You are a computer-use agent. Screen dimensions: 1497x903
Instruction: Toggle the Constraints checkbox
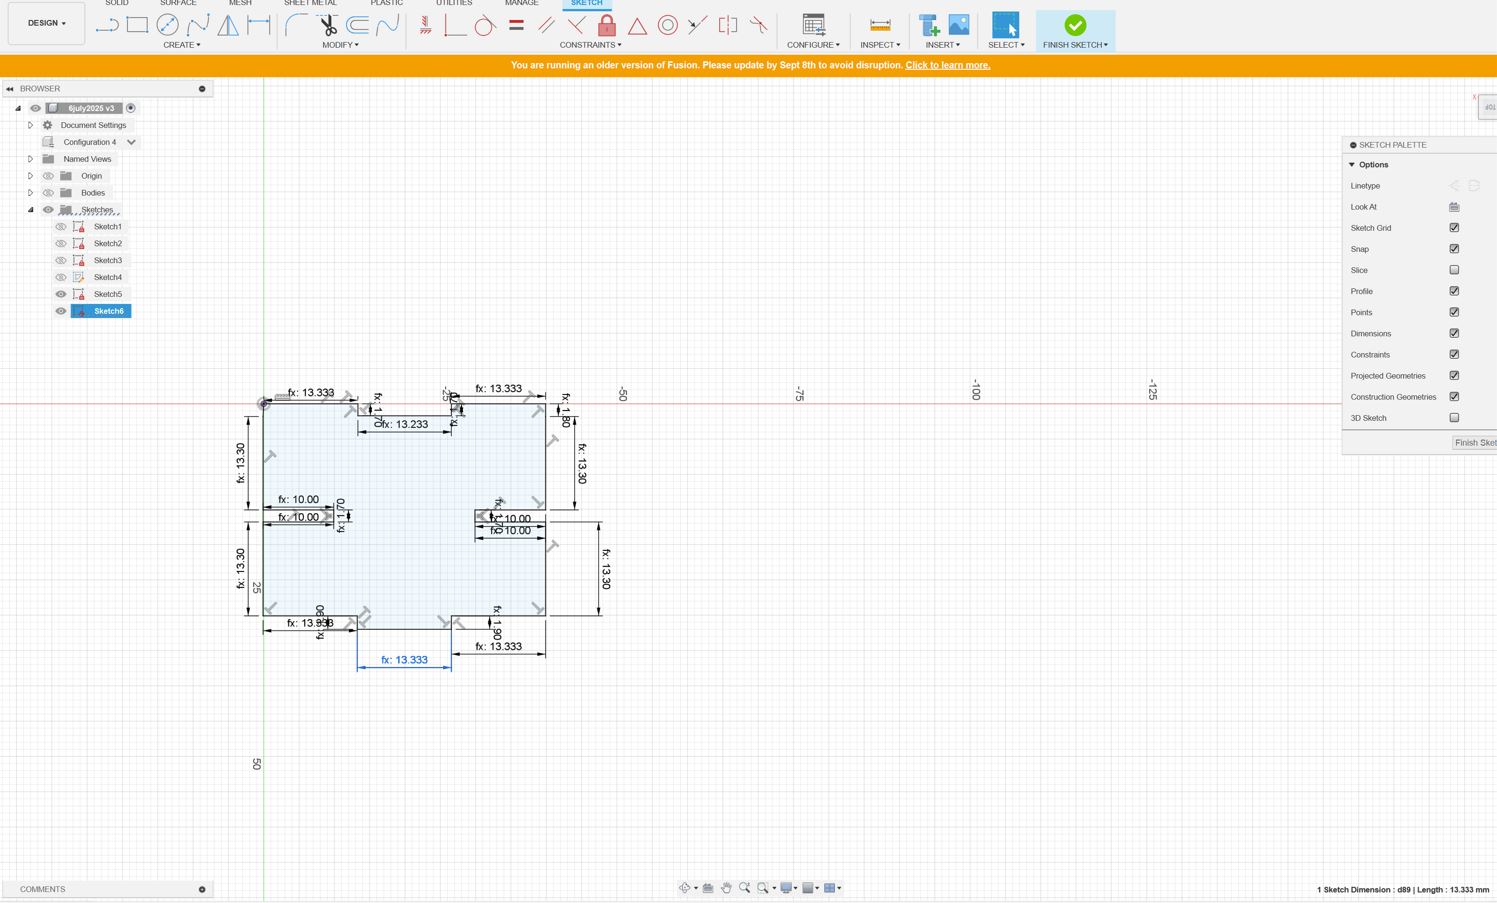click(x=1454, y=354)
